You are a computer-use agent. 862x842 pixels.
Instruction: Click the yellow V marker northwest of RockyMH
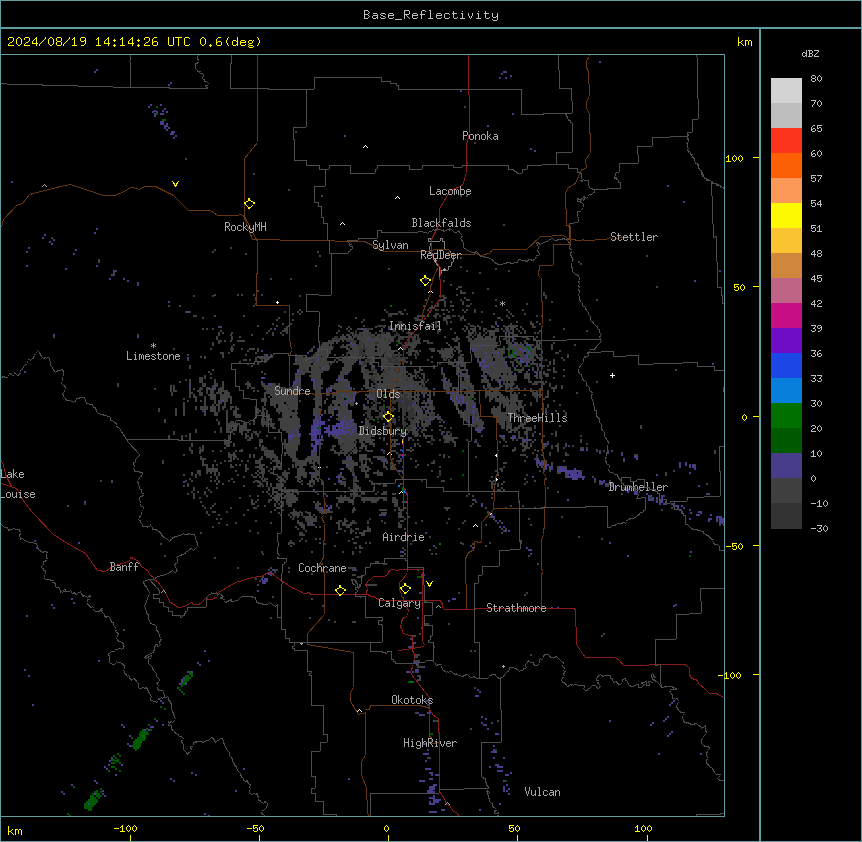tap(175, 184)
